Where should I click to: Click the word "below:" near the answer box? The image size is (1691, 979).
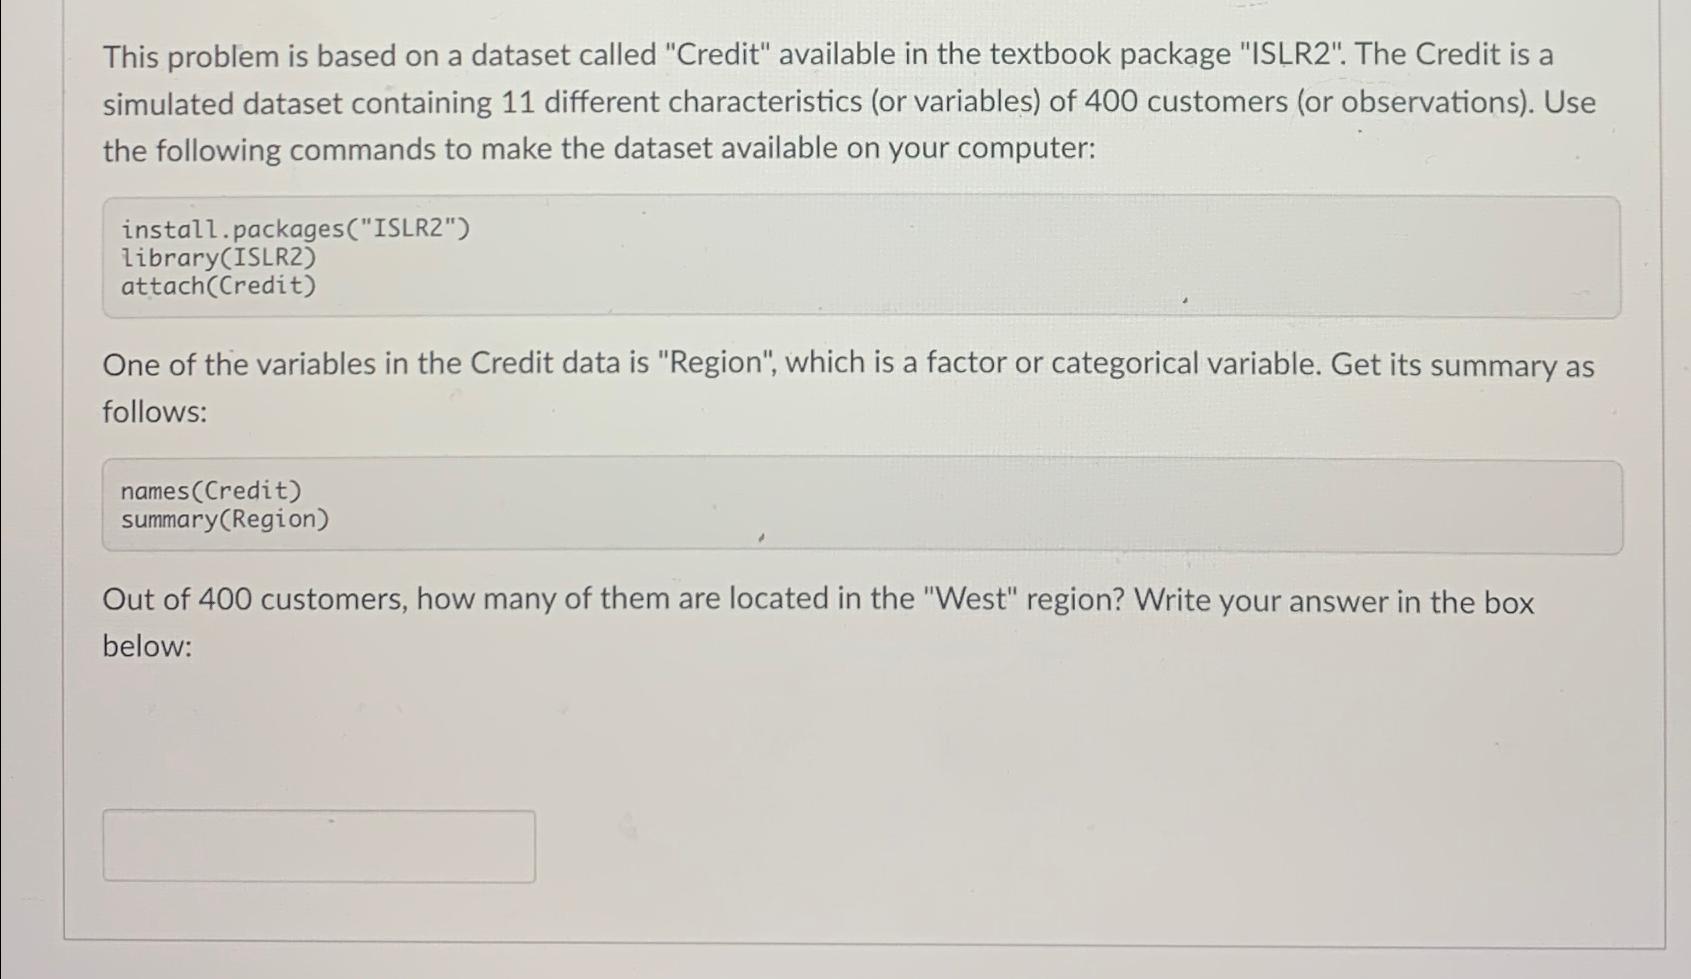pos(147,648)
